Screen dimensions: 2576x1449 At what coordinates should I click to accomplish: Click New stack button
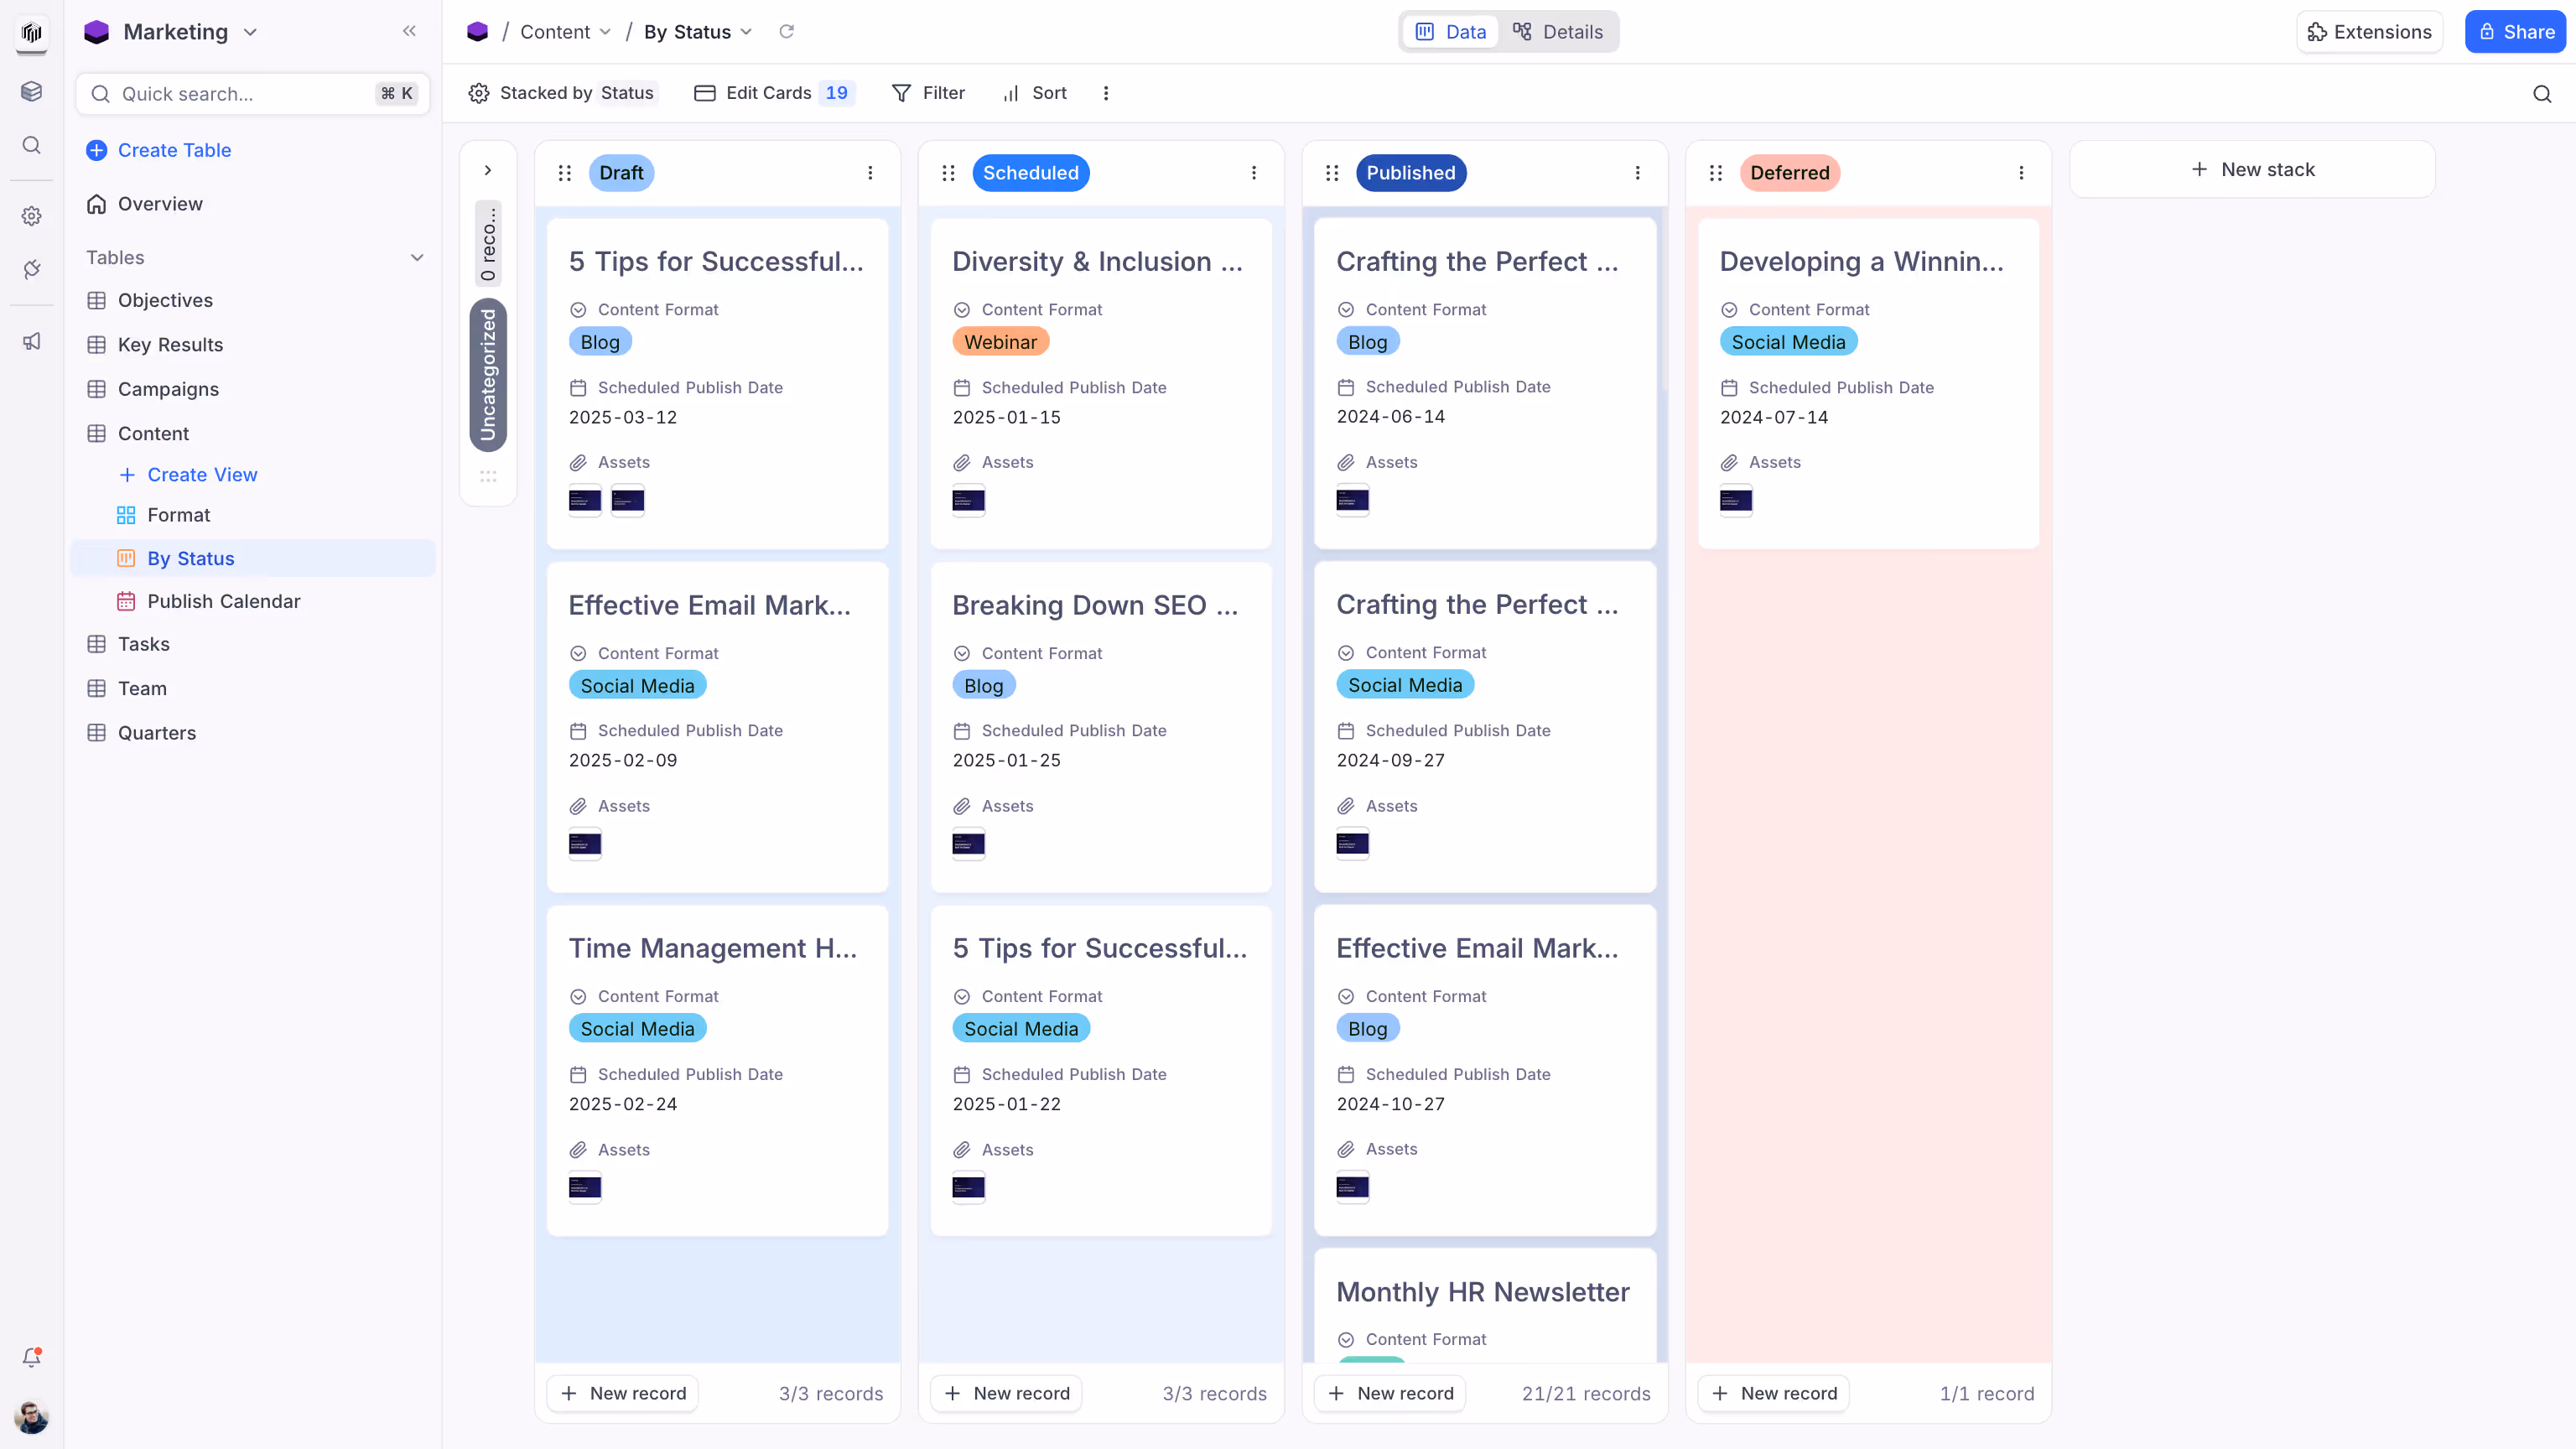[2252, 170]
